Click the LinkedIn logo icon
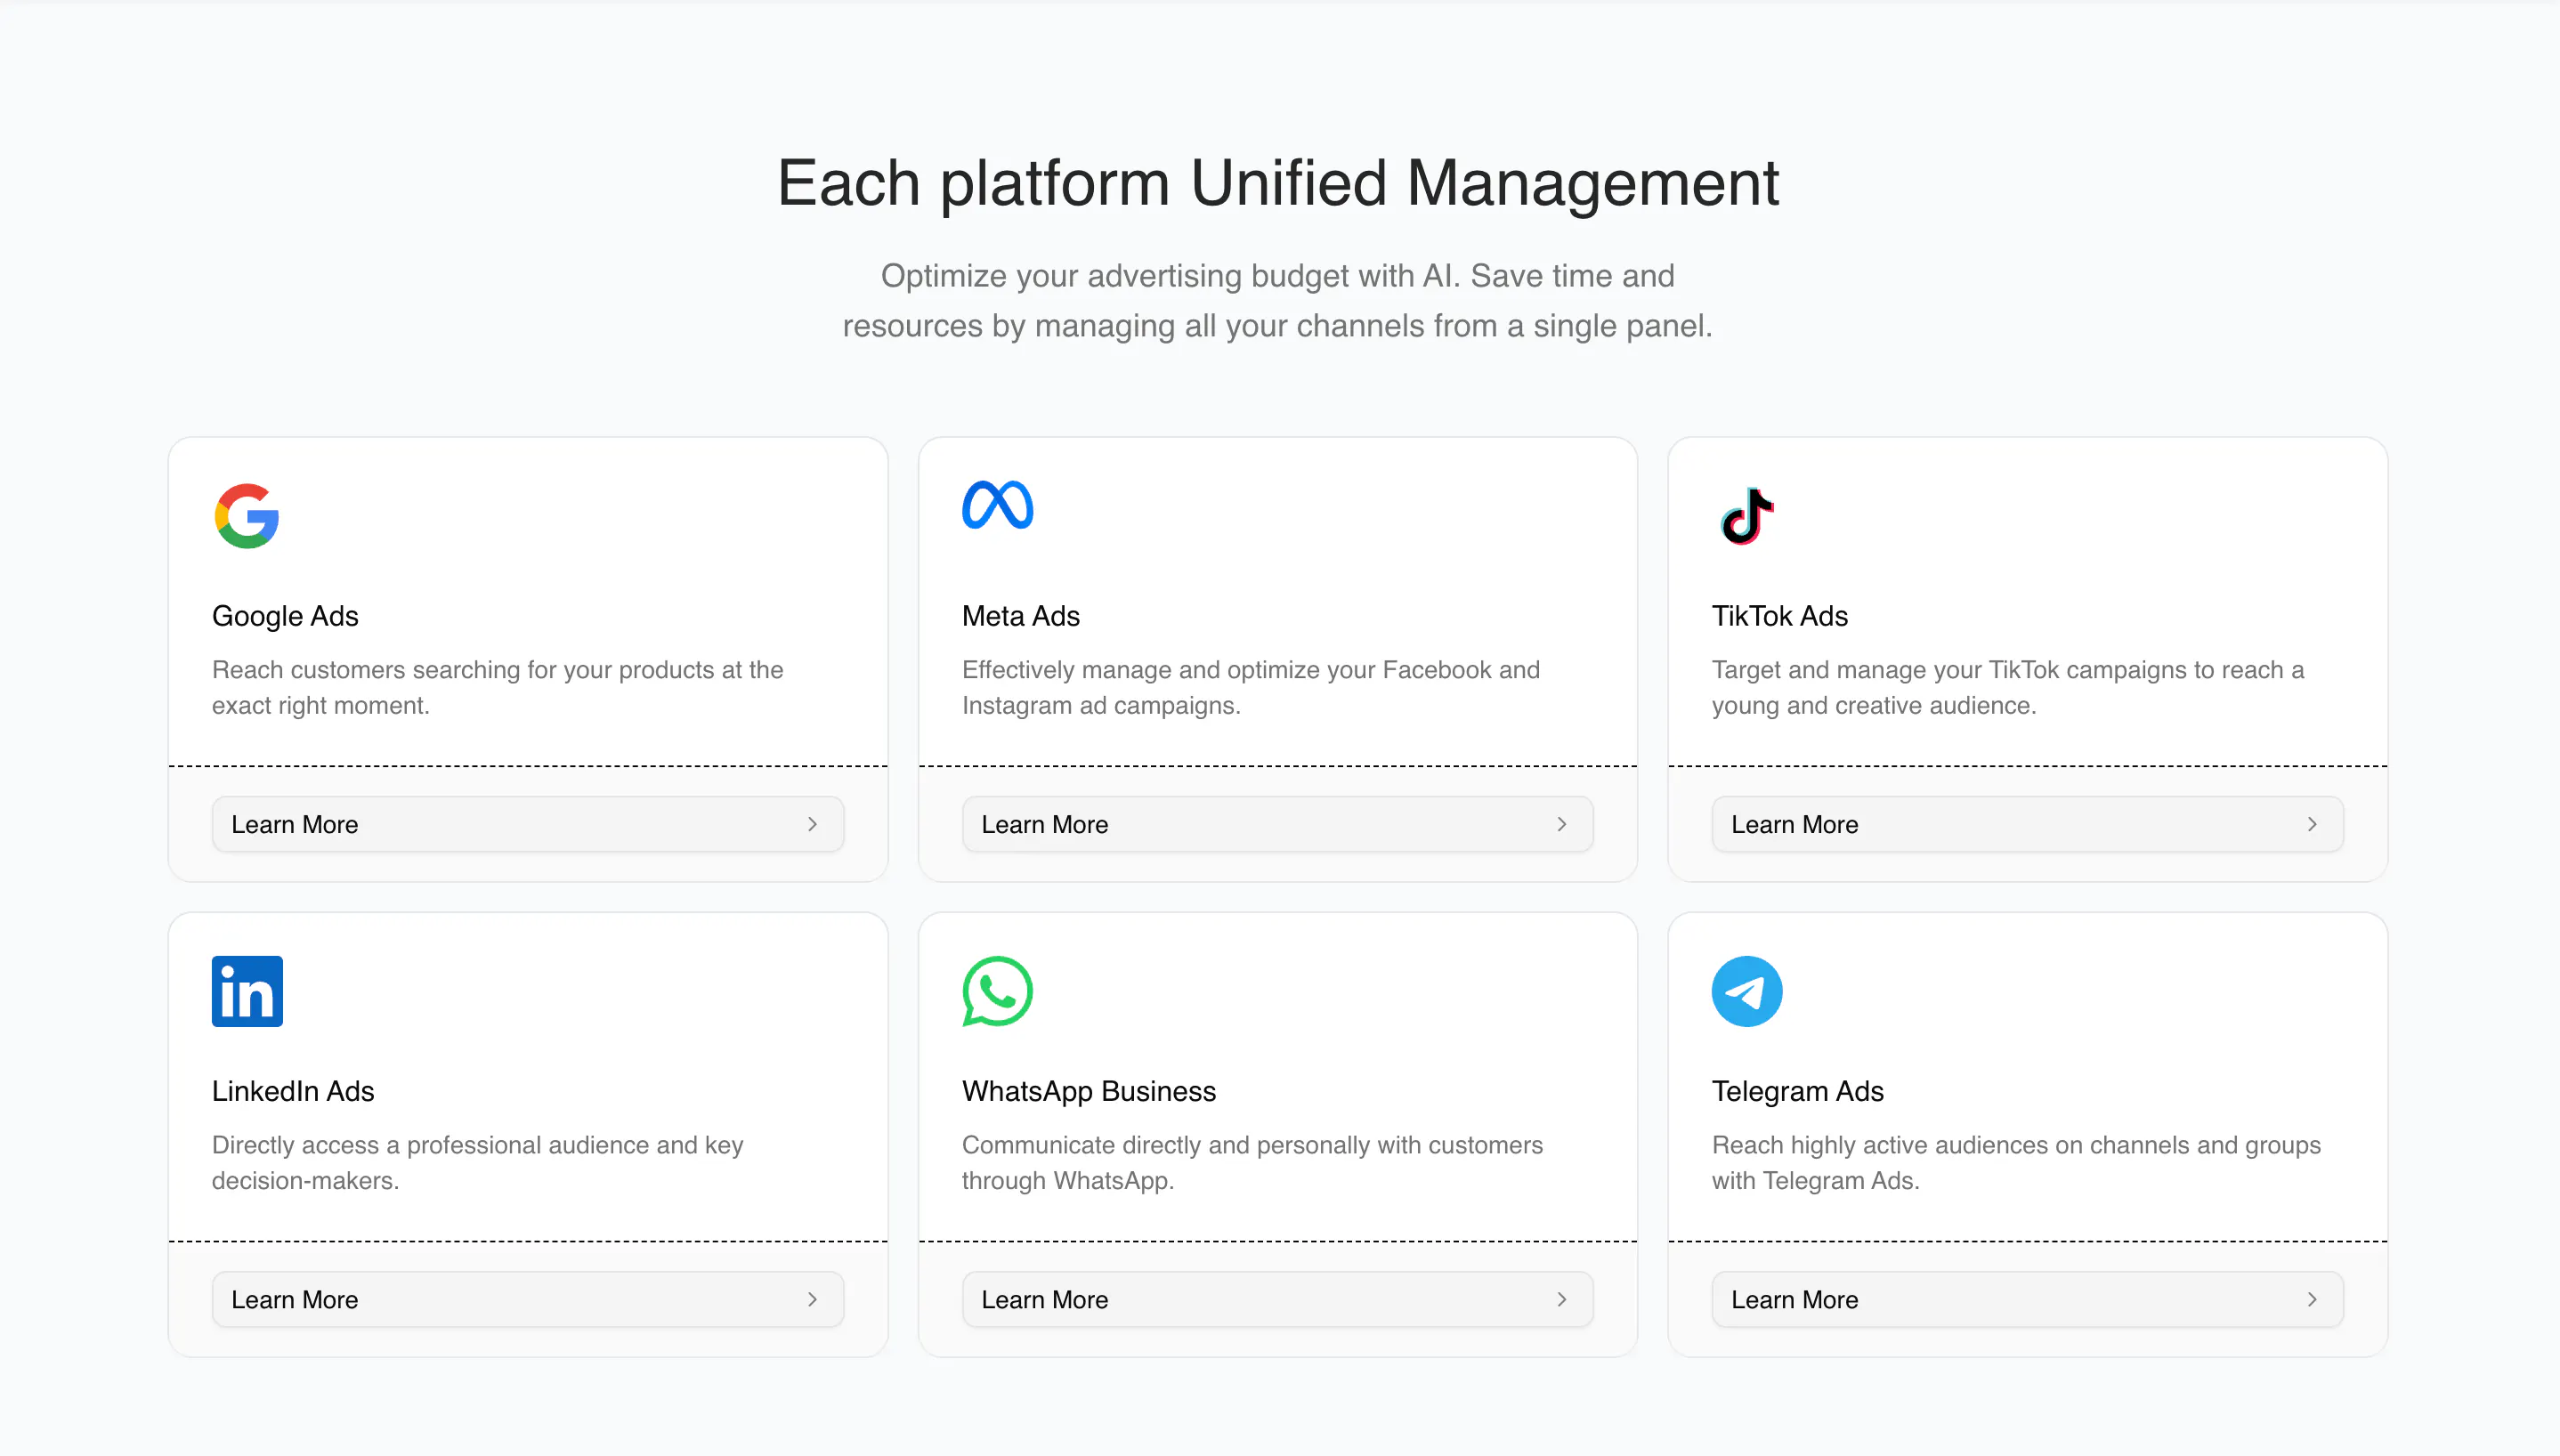Image resolution: width=2560 pixels, height=1456 pixels. 247,991
